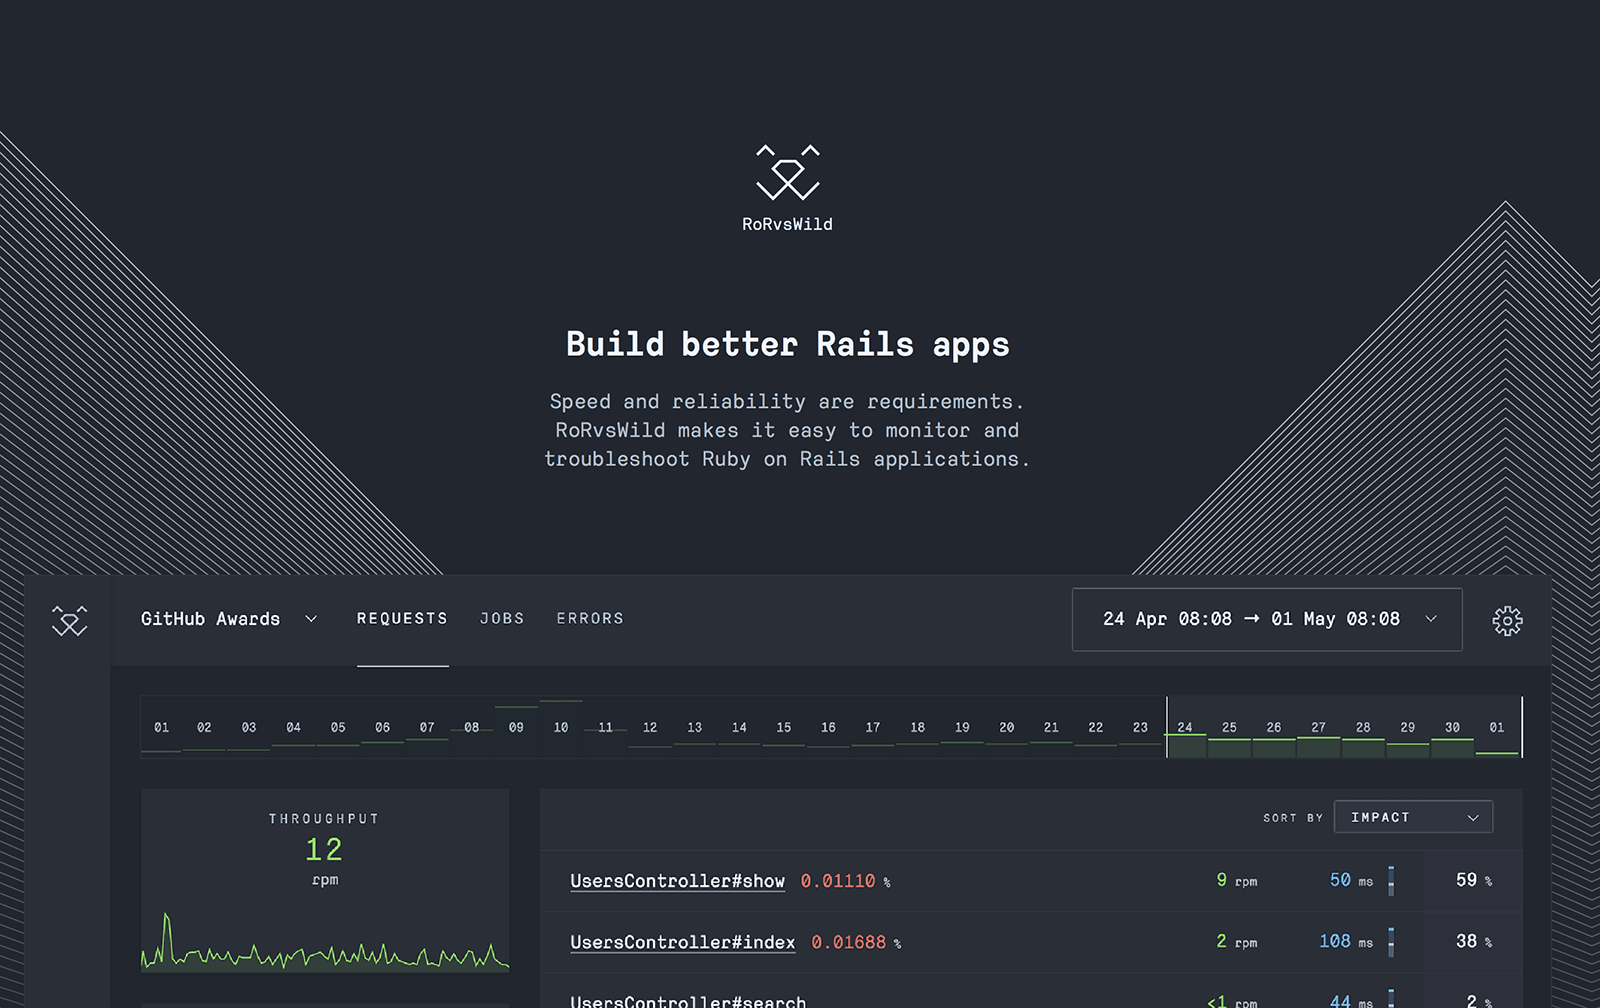The width and height of the screenshot is (1600, 1008).
Task: Switch to the Requests tab
Action: pos(402,619)
